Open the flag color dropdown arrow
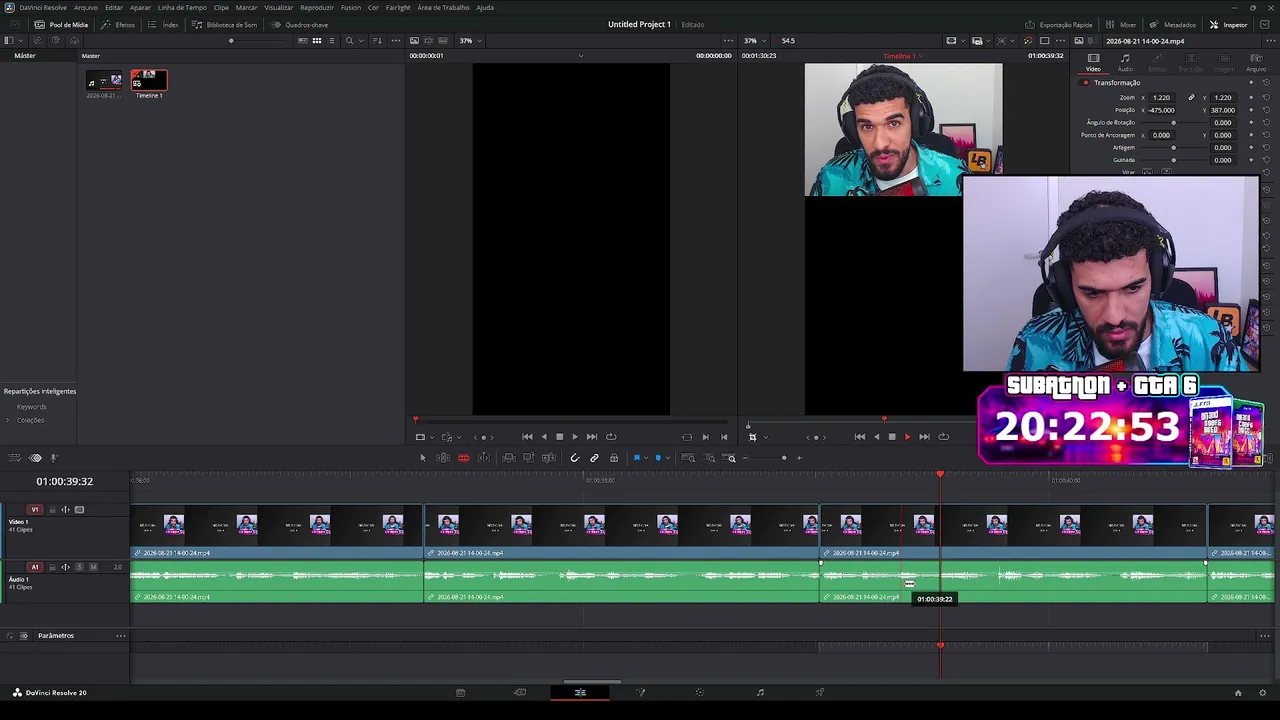This screenshot has width=1280, height=720. pos(645,458)
